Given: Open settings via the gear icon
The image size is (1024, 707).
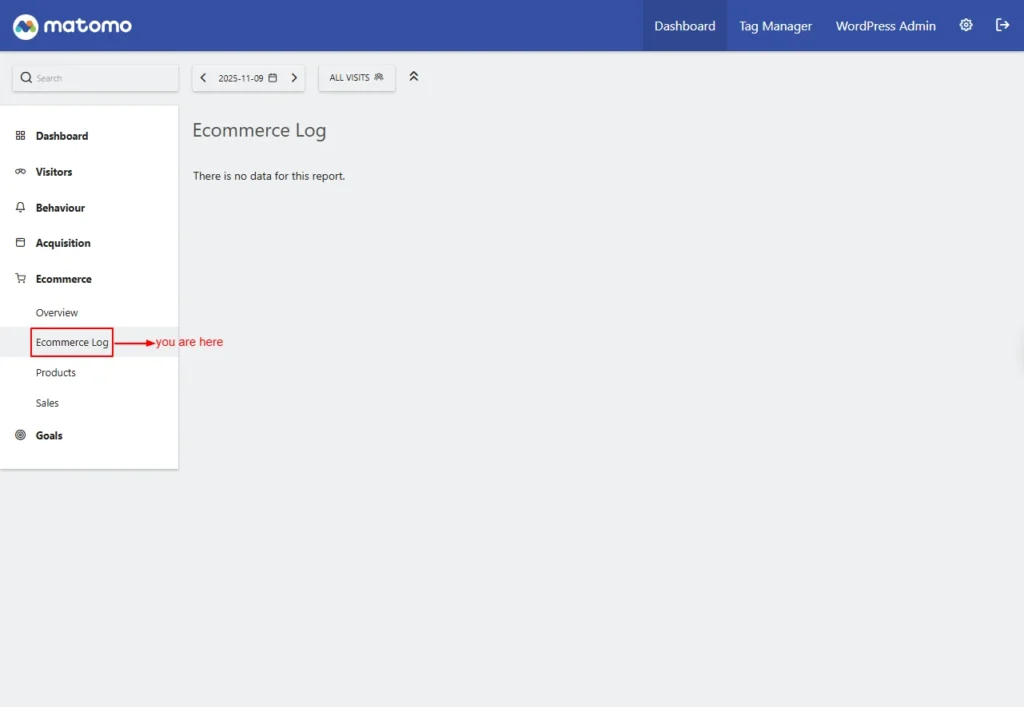Looking at the screenshot, I should [x=966, y=26].
